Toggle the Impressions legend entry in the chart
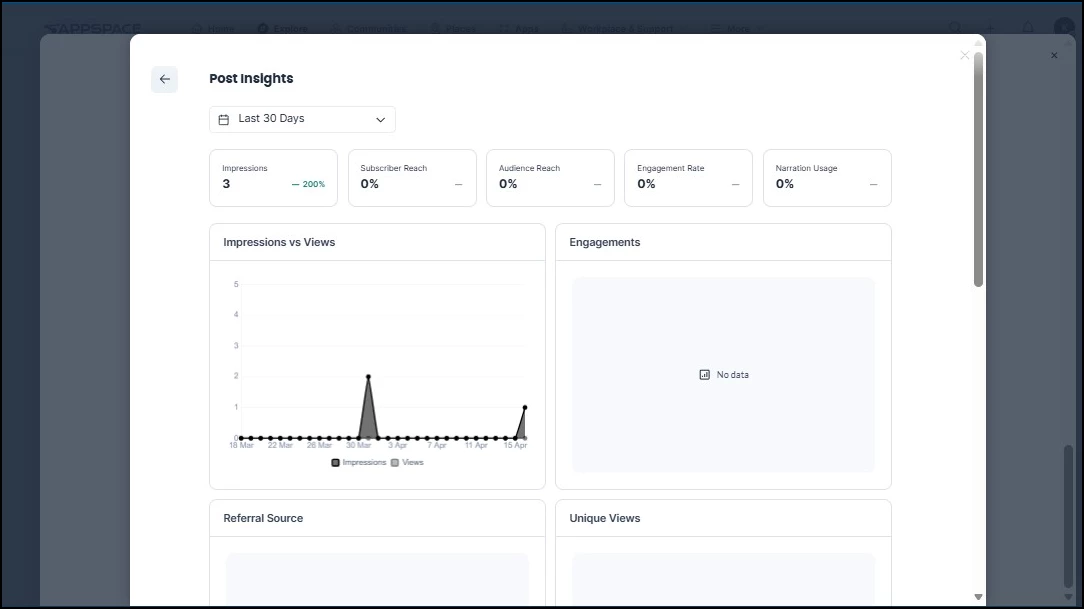The width and height of the screenshot is (1084, 609). (359, 462)
